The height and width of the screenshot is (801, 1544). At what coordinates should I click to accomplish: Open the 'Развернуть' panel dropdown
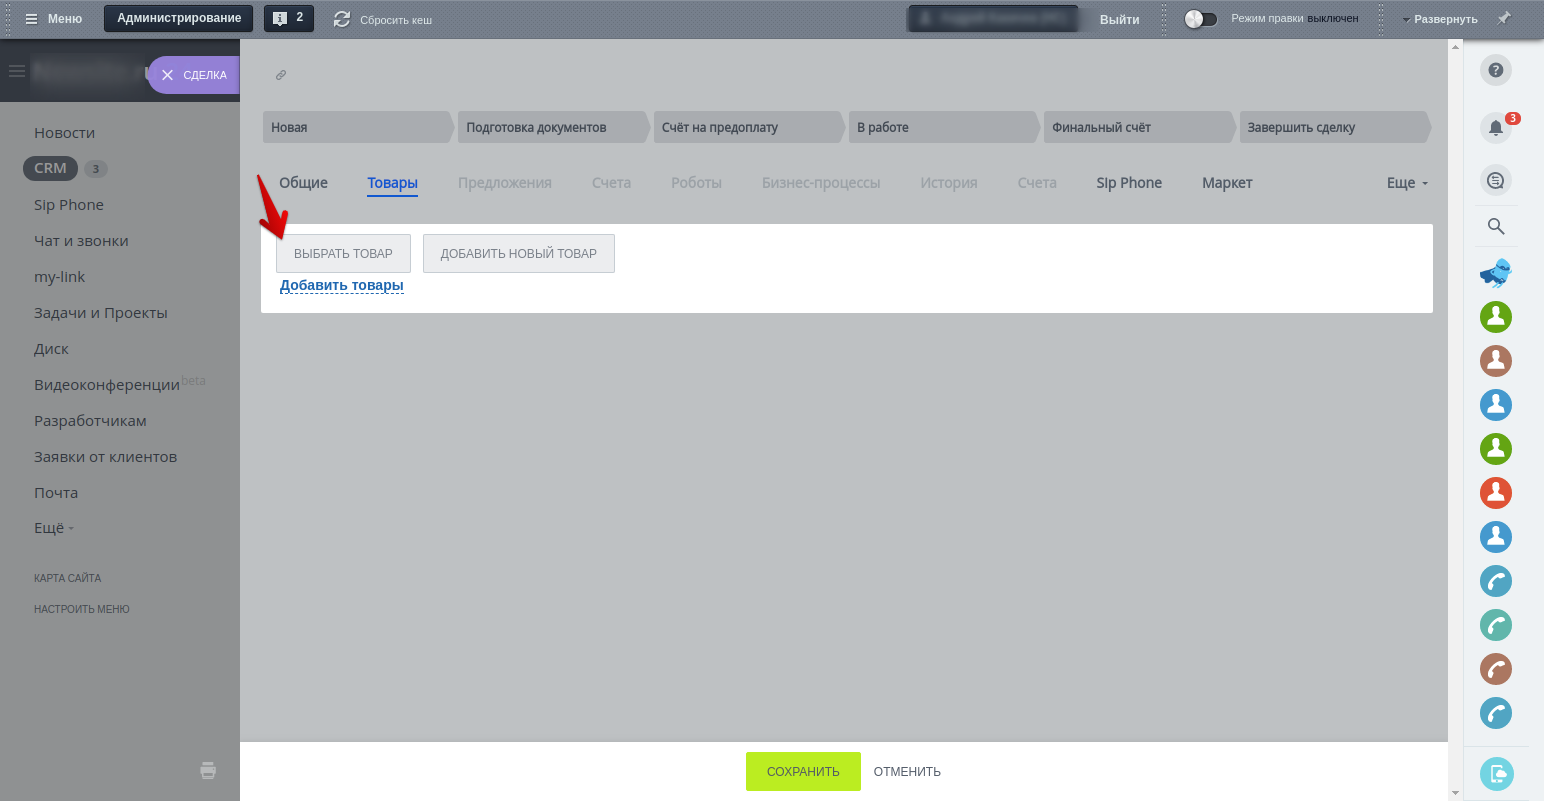point(1440,19)
